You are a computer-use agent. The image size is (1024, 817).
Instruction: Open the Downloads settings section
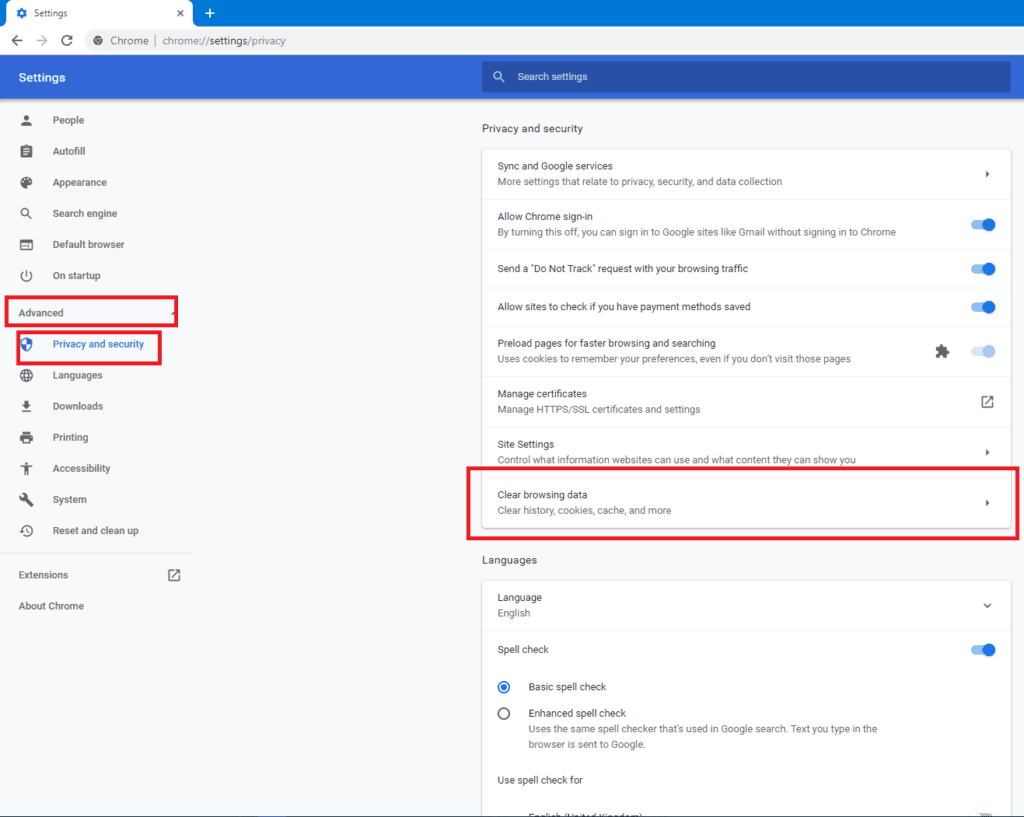tap(78, 406)
